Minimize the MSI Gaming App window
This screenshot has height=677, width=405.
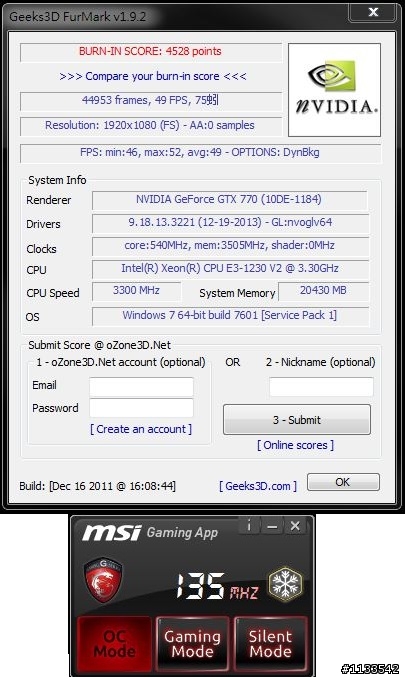(x=272, y=526)
